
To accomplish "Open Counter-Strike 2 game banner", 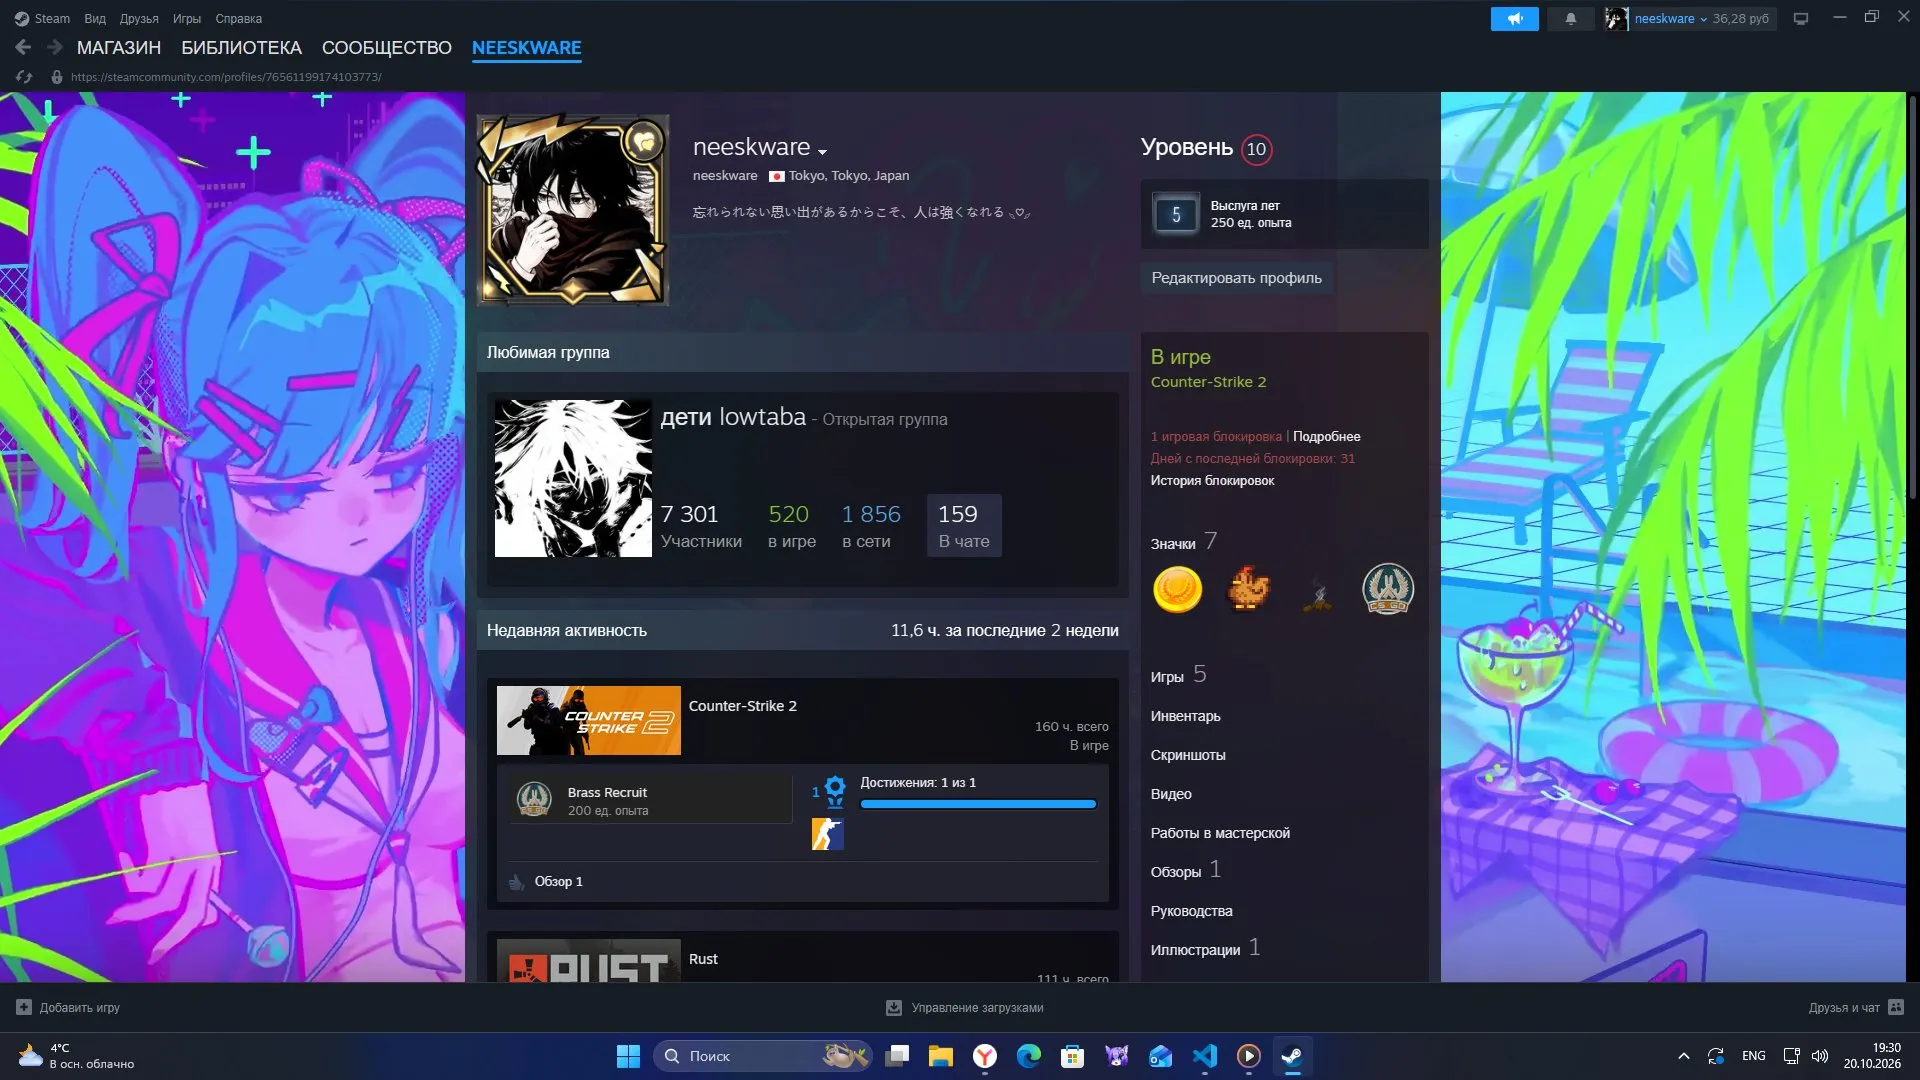I will (x=588, y=720).
